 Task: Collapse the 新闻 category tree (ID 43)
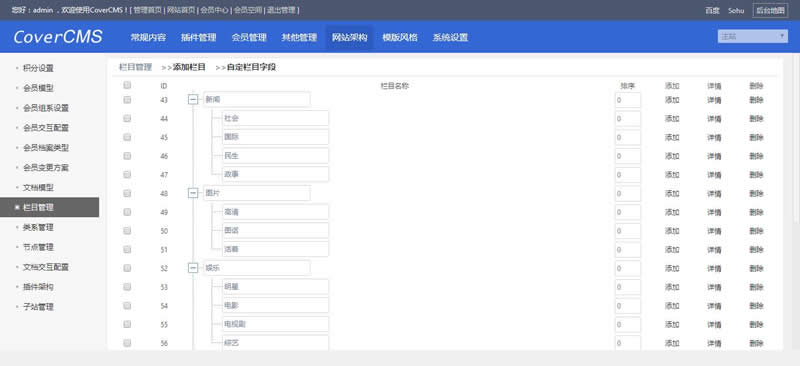(x=193, y=100)
